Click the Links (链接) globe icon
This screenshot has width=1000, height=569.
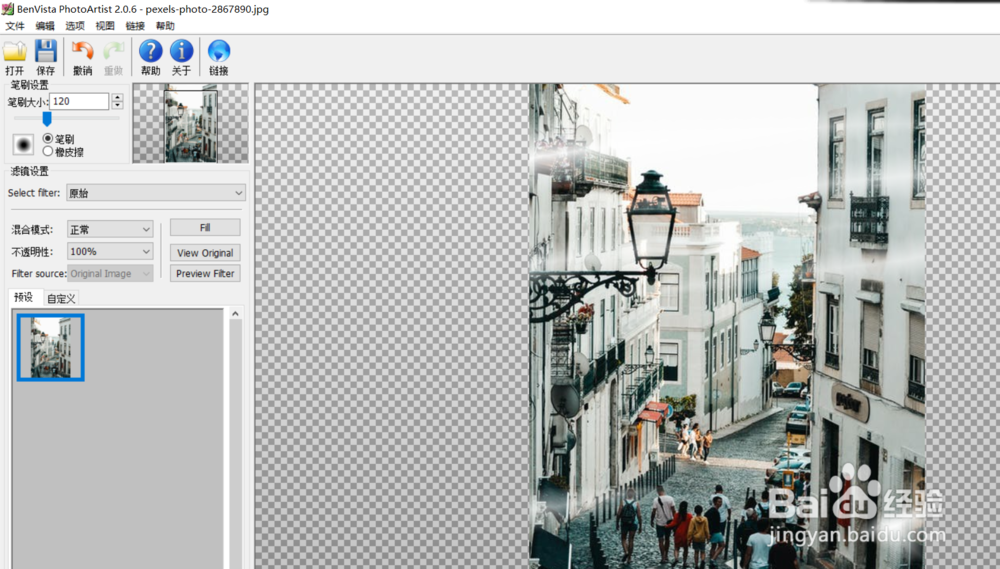click(219, 51)
